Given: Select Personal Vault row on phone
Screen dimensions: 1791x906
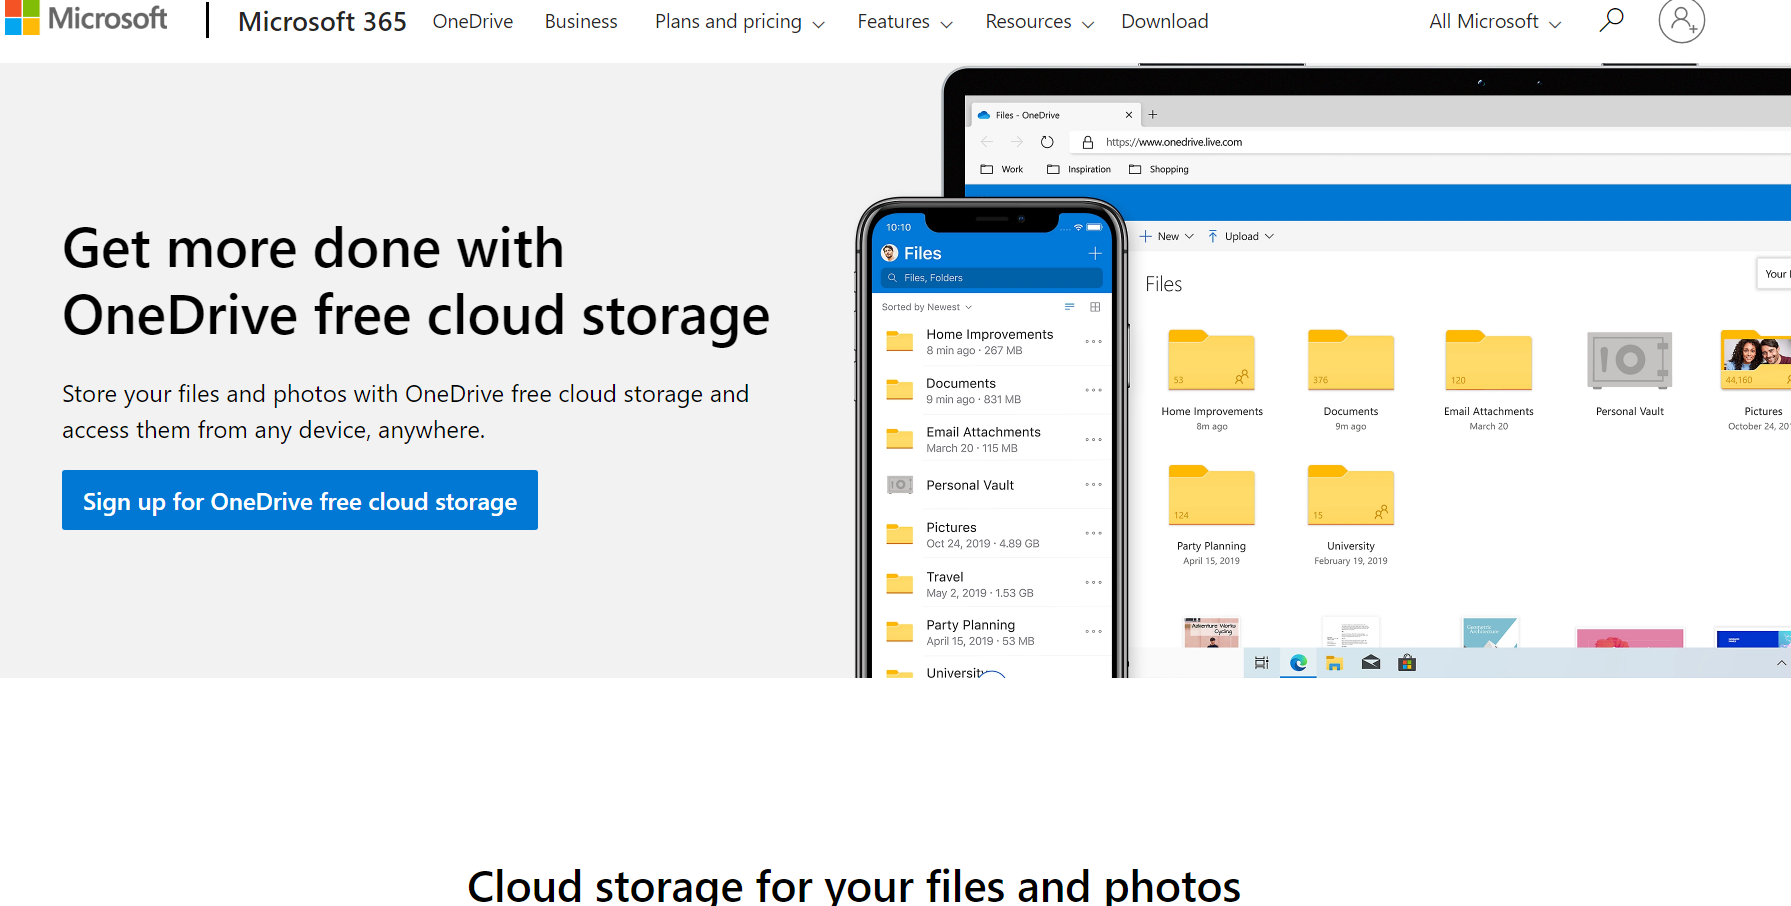Looking at the screenshot, I should pyautogui.click(x=992, y=485).
